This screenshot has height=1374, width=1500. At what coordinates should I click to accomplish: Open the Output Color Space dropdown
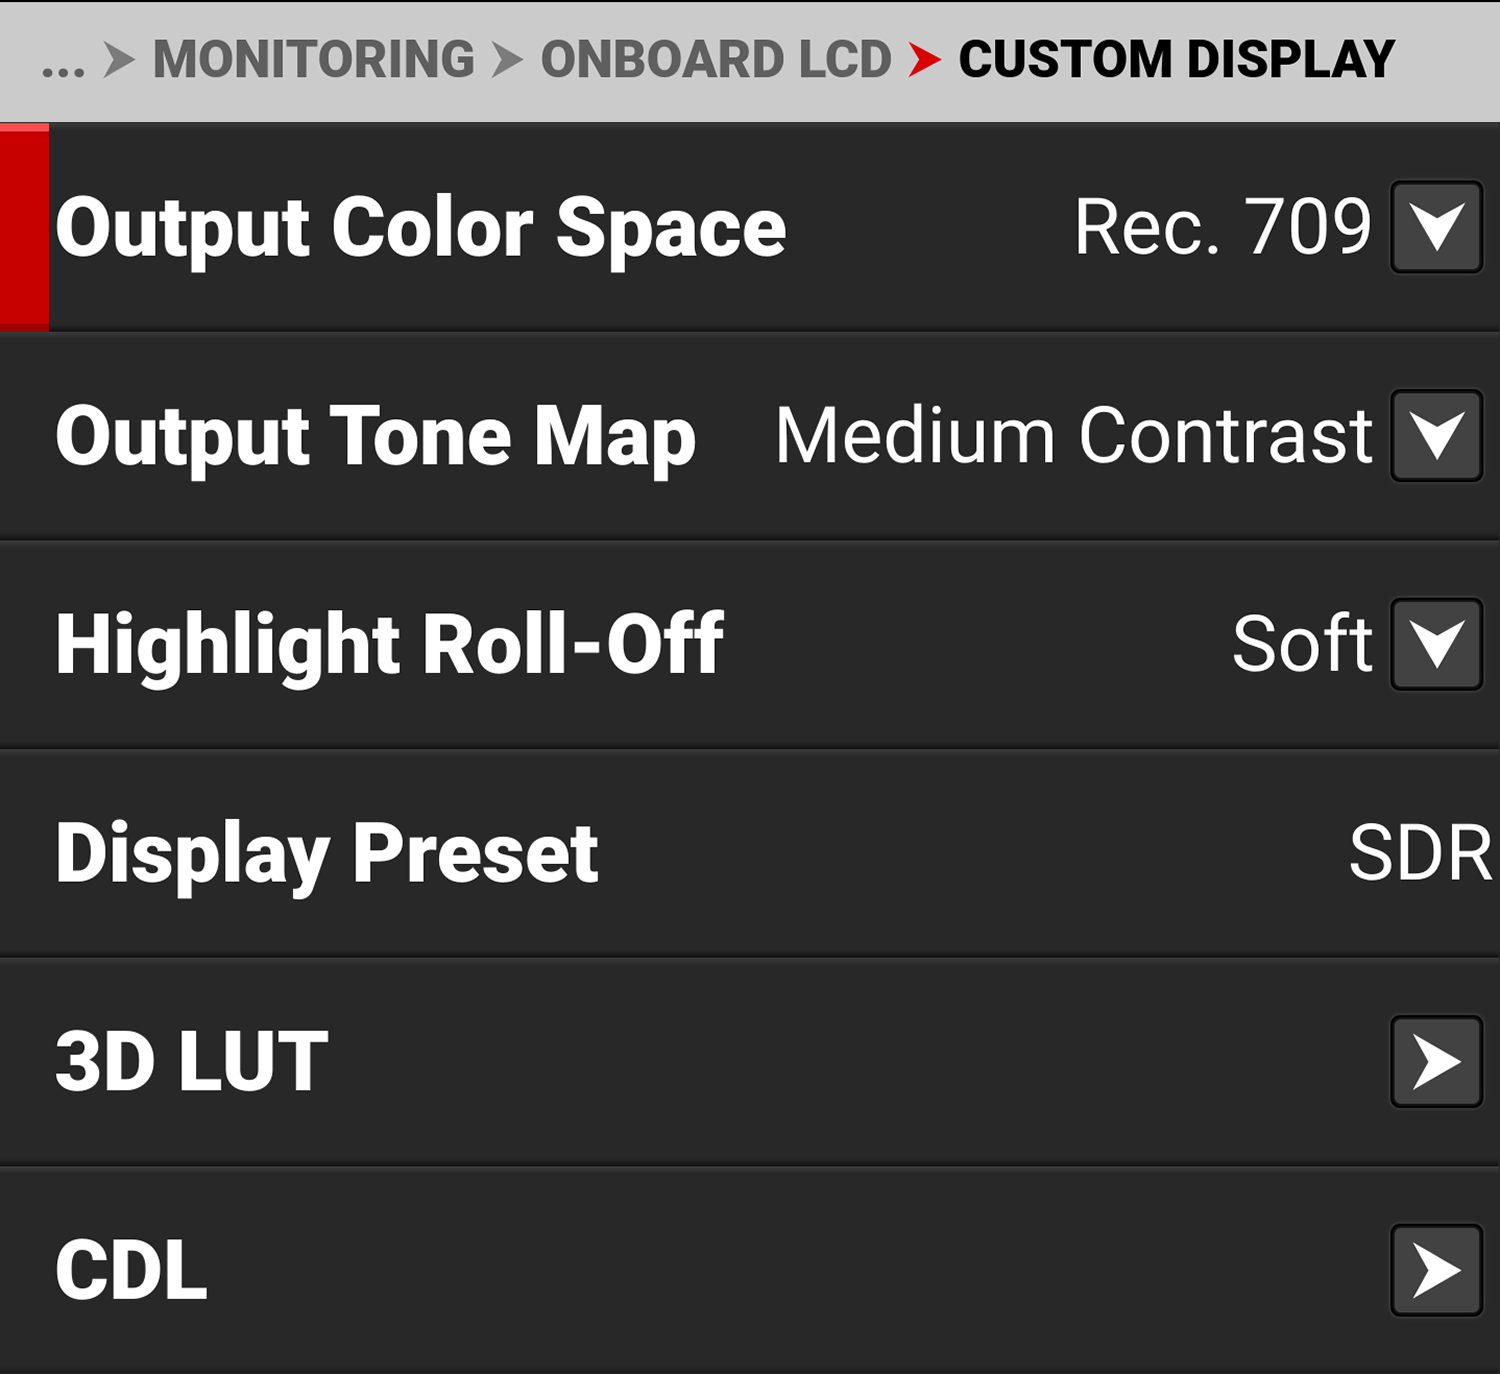pyautogui.click(x=1434, y=228)
